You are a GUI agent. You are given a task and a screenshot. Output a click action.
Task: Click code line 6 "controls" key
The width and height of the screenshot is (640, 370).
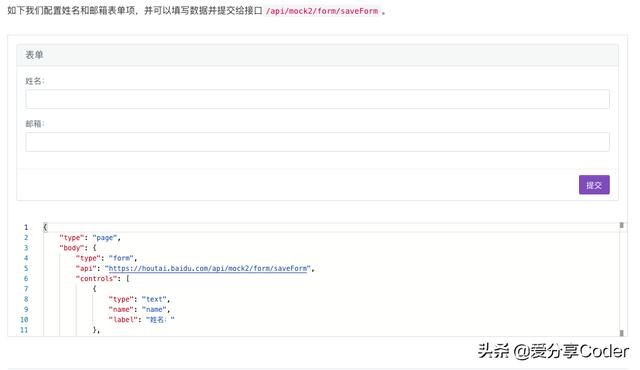pos(96,279)
